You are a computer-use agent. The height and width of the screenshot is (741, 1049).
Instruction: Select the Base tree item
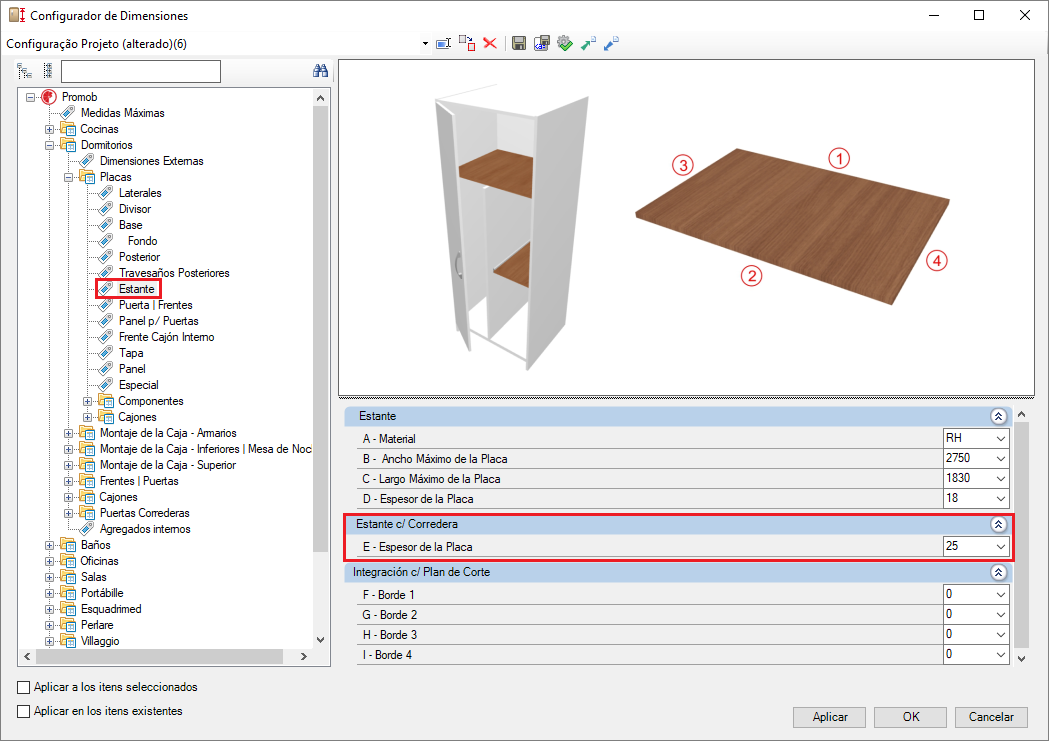(x=130, y=225)
